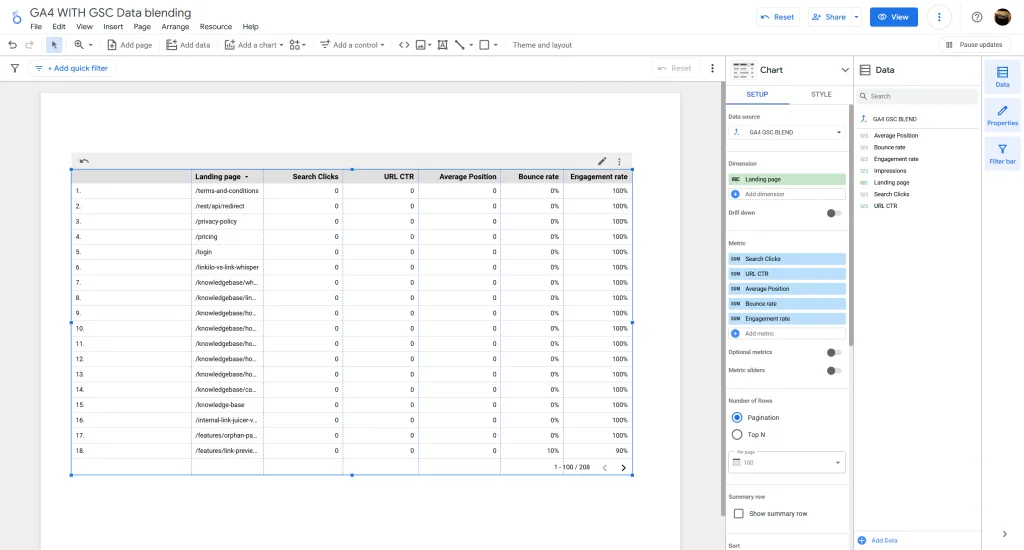Open community visualizations and components icon

coord(297,45)
